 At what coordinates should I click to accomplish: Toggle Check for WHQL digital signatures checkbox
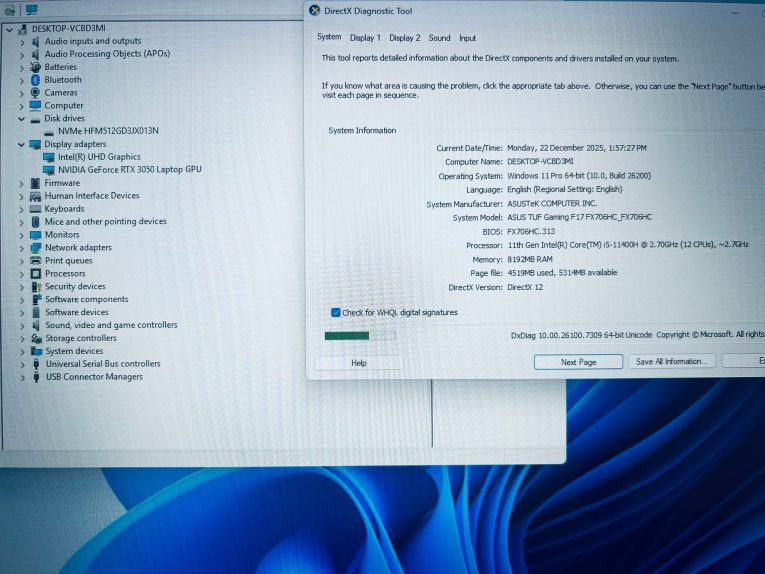pos(336,313)
